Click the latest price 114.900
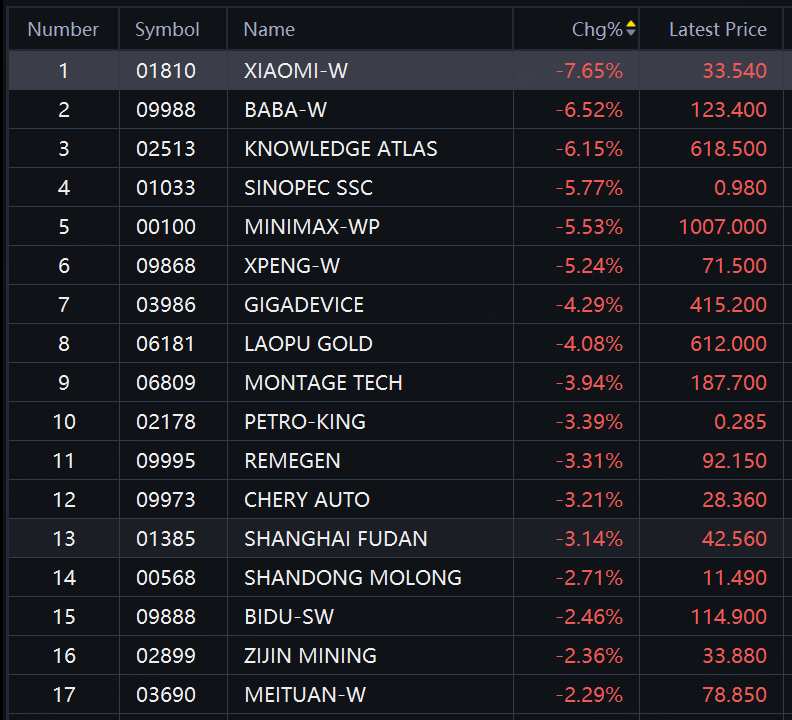The image size is (792, 720). 728,616
